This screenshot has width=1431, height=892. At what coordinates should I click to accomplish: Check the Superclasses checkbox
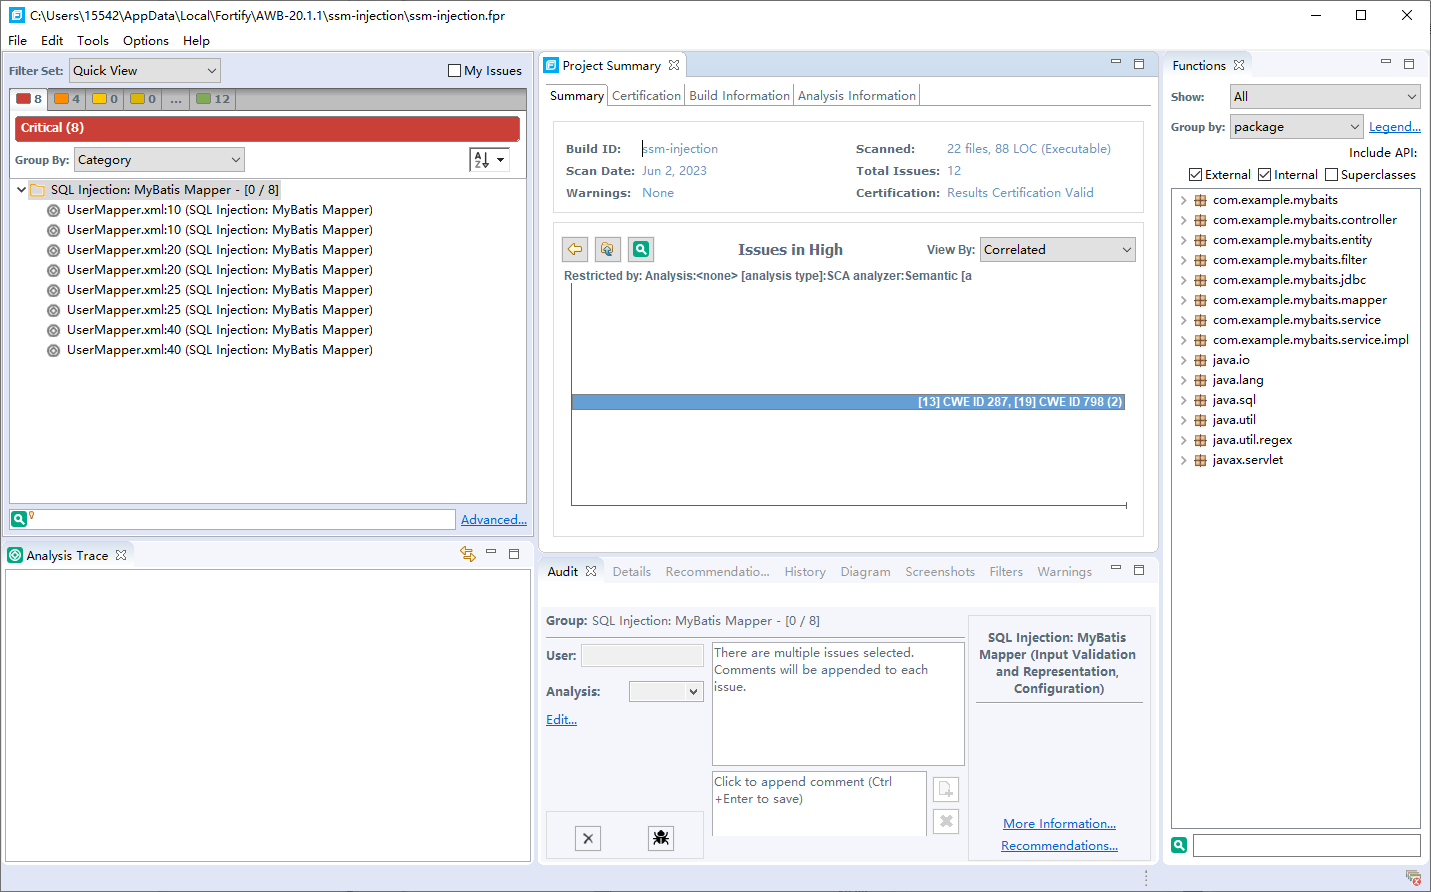(x=1331, y=175)
